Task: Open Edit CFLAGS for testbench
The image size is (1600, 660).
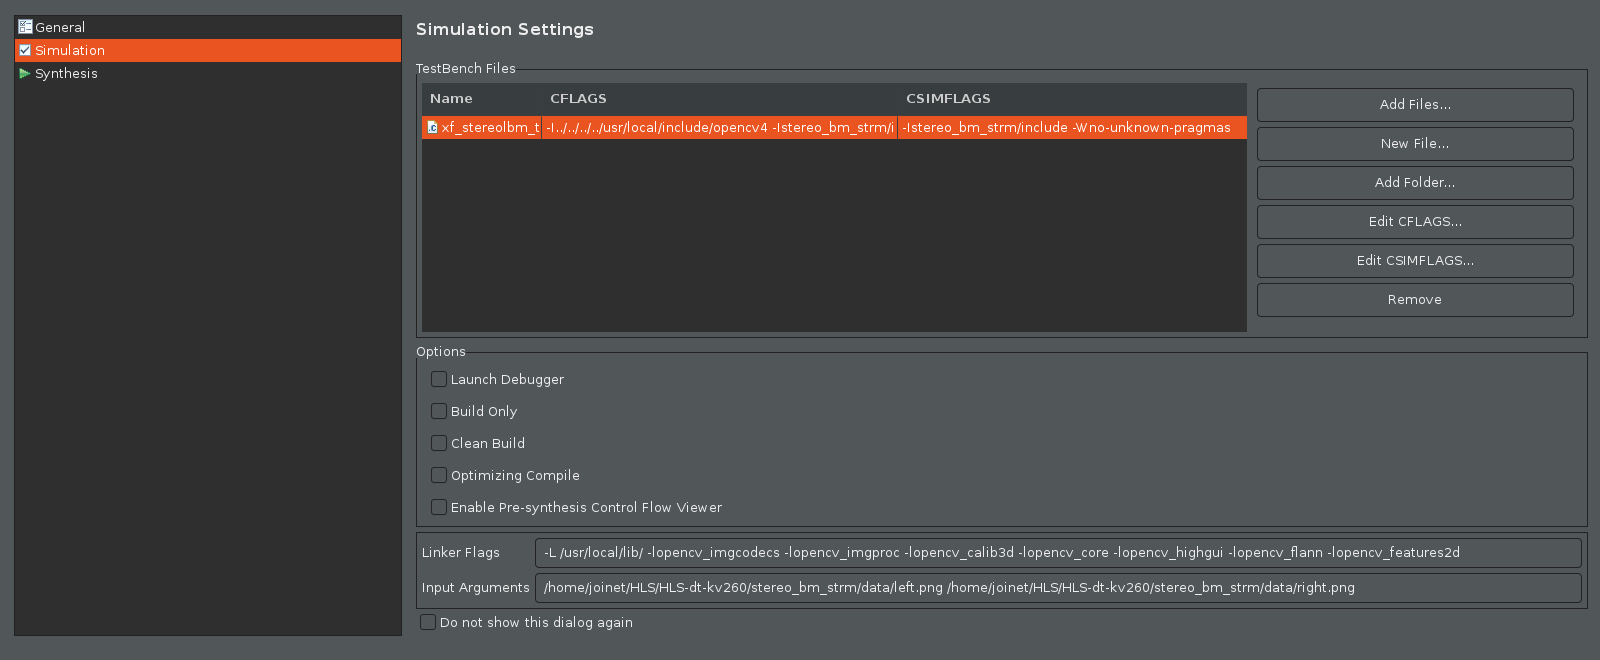Action: point(1415,222)
